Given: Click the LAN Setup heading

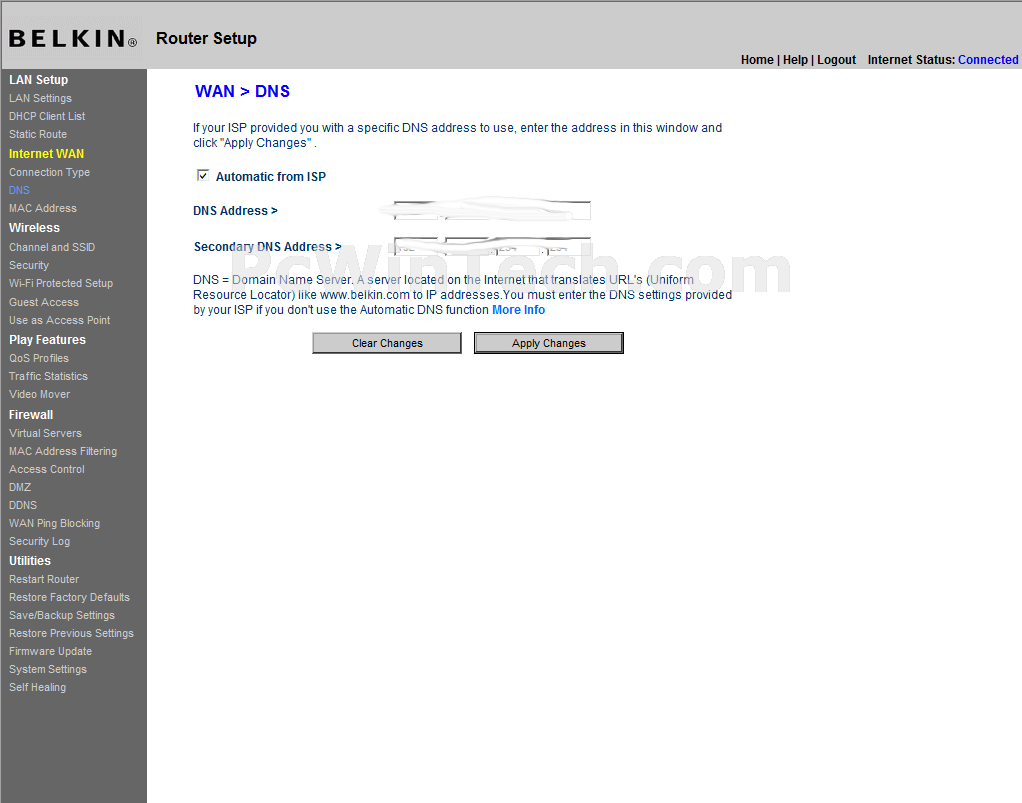Looking at the screenshot, I should (x=38, y=80).
